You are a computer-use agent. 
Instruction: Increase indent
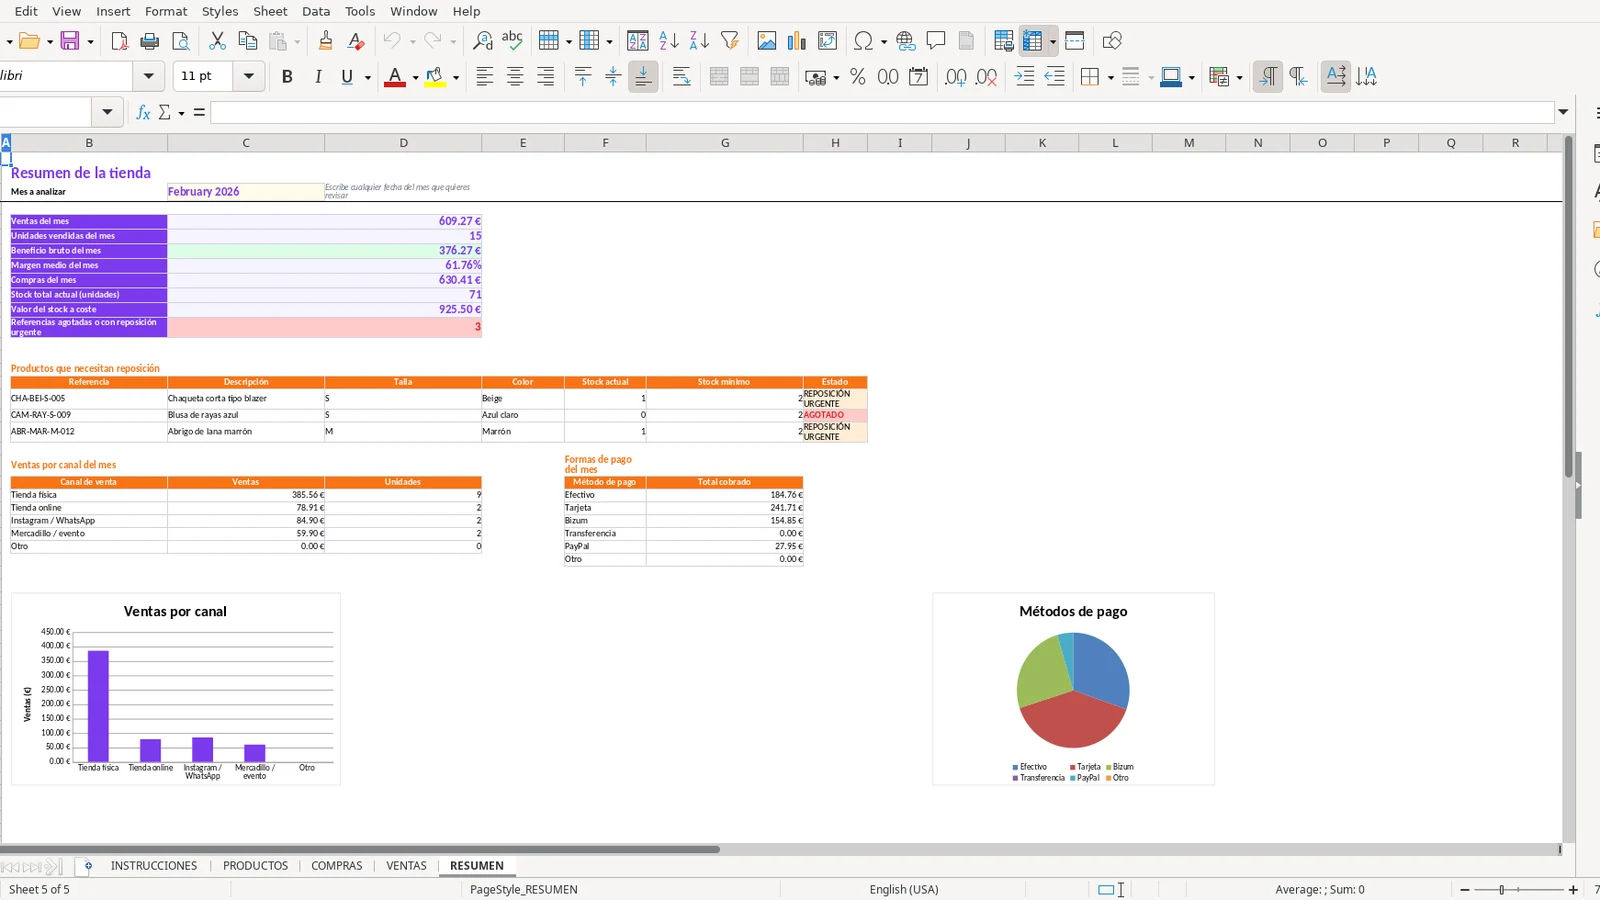pos(1024,77)
